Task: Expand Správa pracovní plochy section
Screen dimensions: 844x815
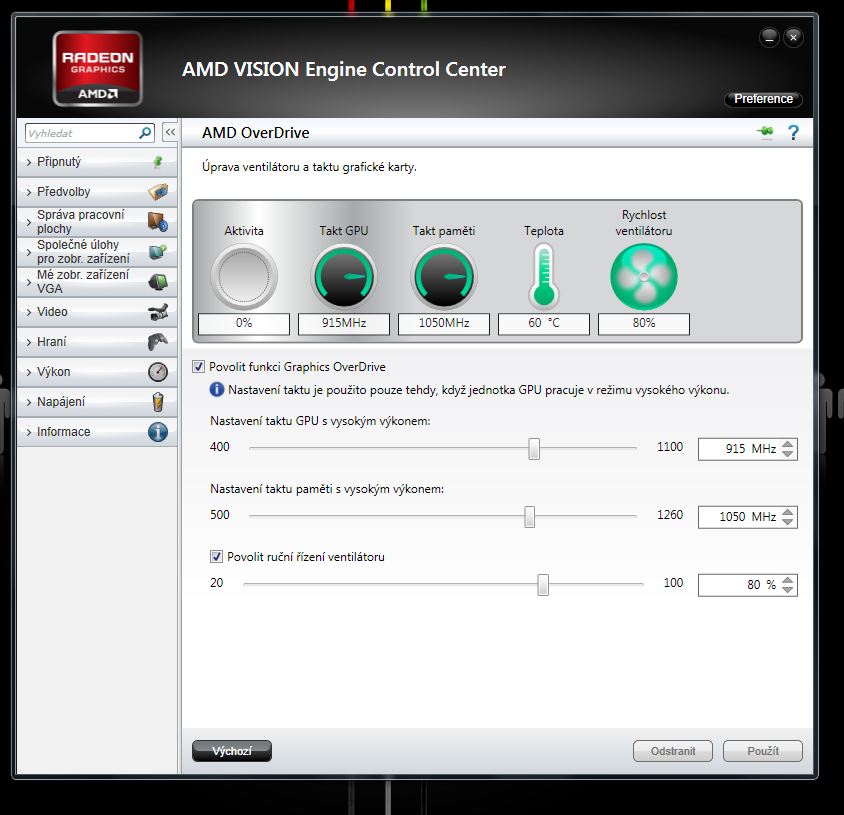Action: pyautogui.click(x=97, y=222)
